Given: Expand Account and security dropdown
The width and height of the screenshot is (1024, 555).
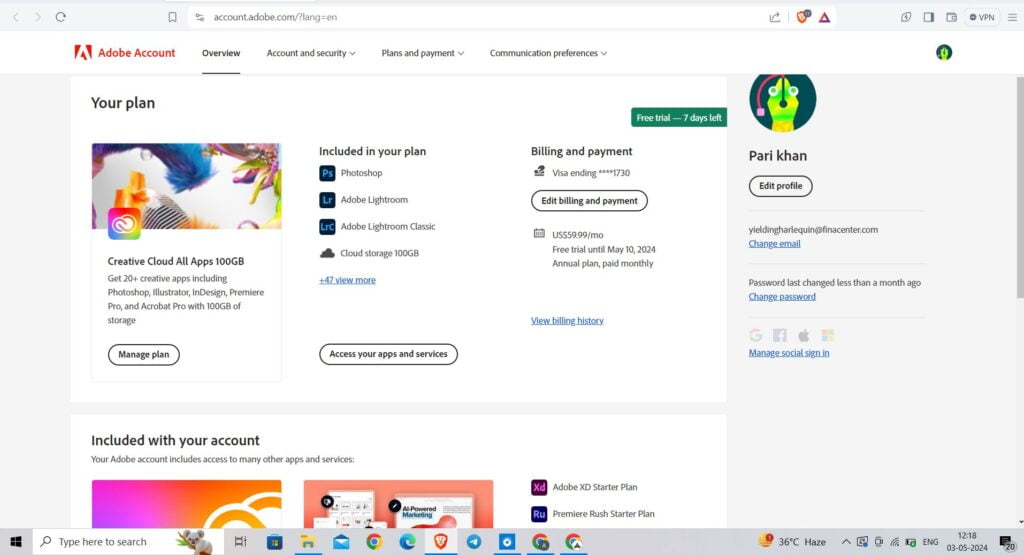Looking at the screenshot, I should click(311, 53).
